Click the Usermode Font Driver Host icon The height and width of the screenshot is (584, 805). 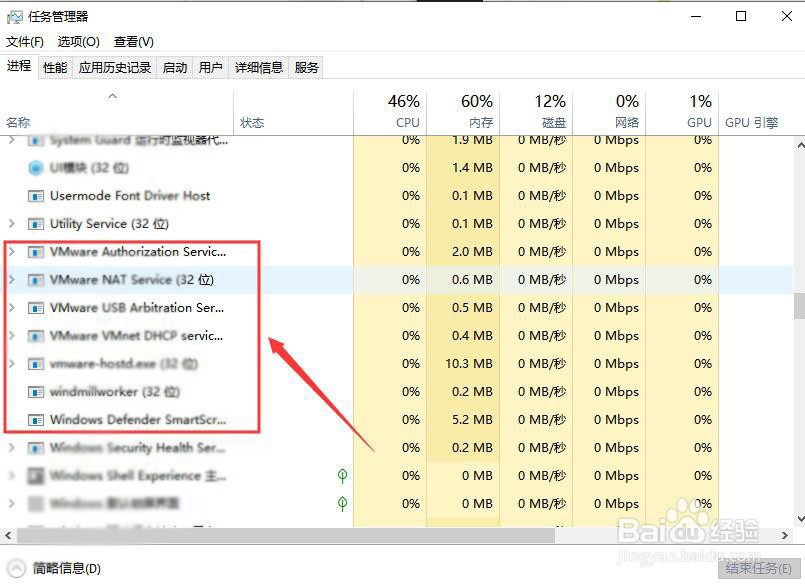pos(35,196)
